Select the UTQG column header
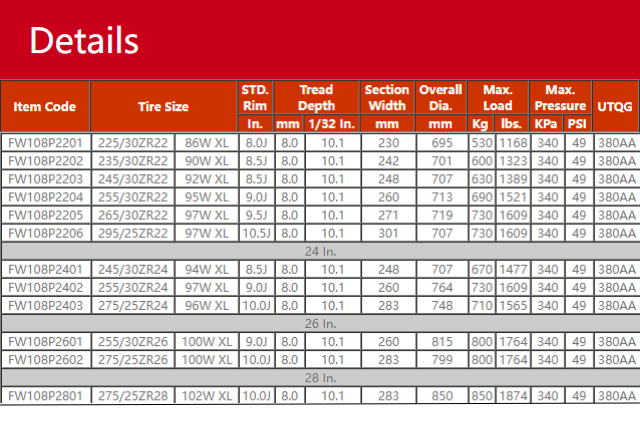Viewport: 640px width, 430px height. [x=616, y=106]
